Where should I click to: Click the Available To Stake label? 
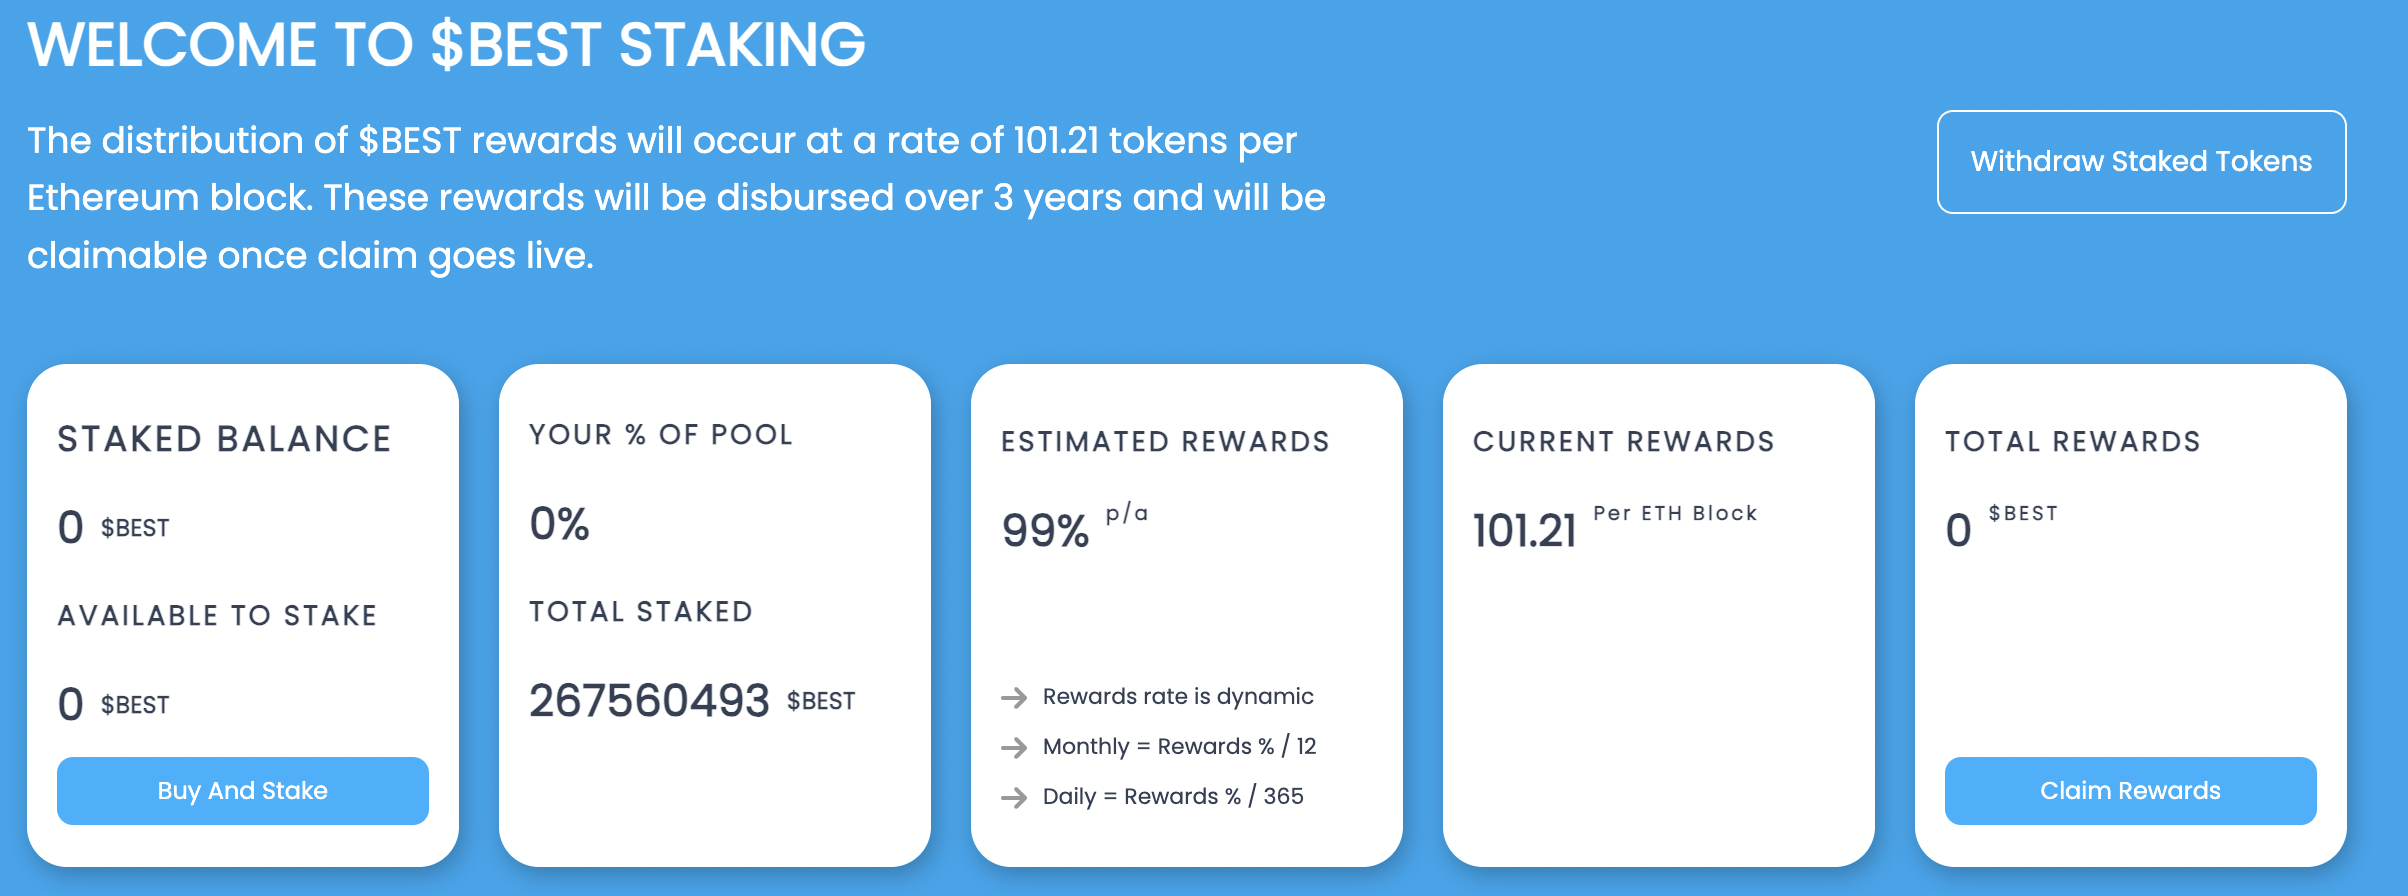point(217,615)
